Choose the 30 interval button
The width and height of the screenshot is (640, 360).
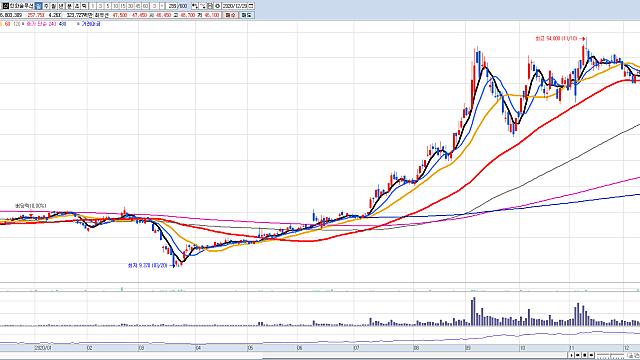[x=131, y=6]
